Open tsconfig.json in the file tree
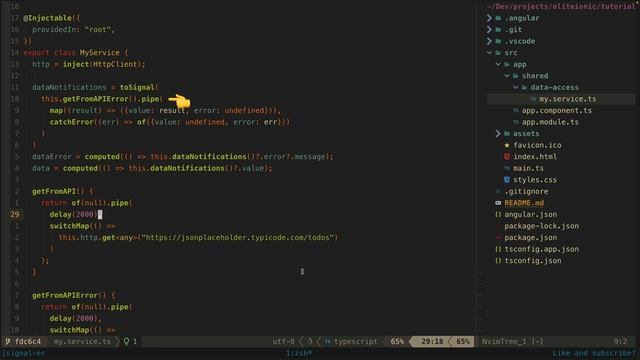Image resolution: width=640 pixels, height=360 pixels. point(533,260)
